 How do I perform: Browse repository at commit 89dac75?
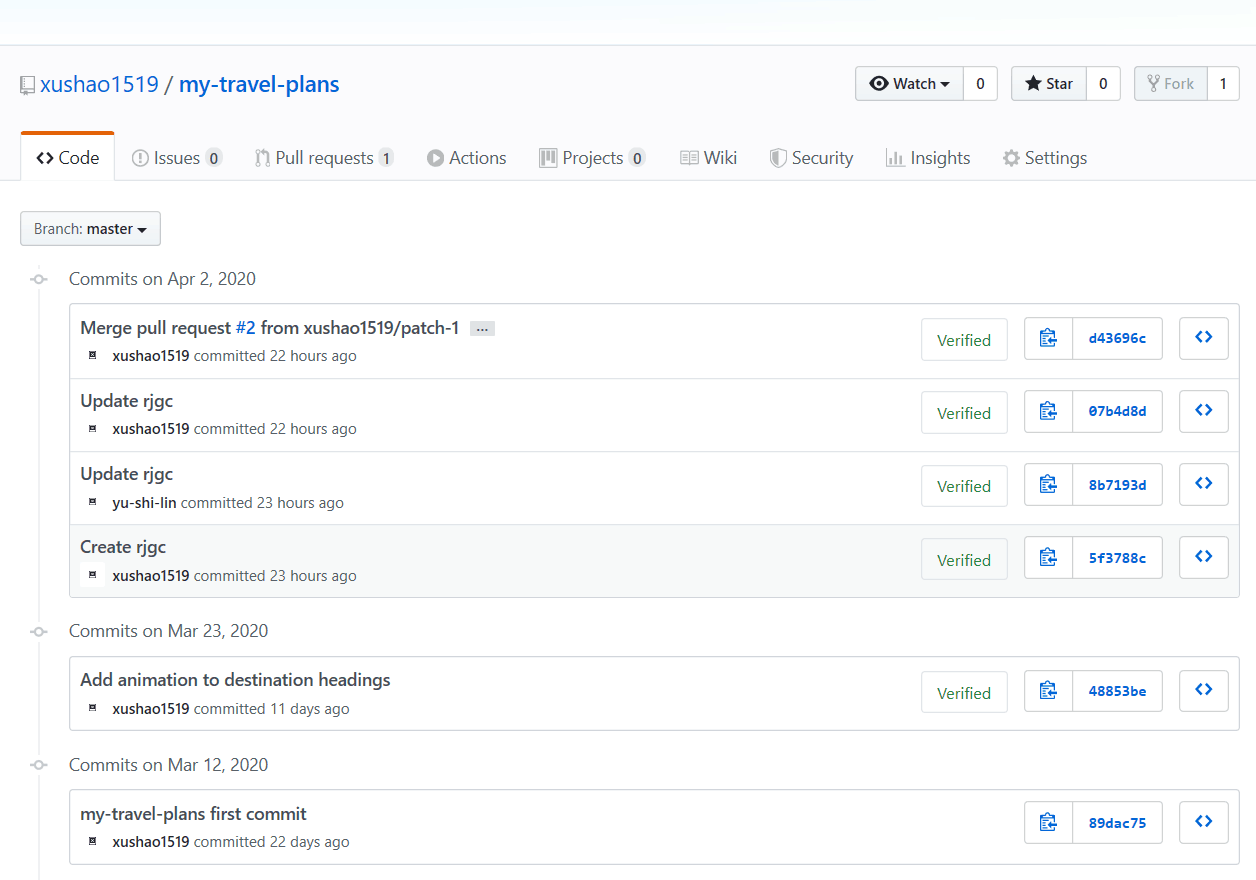click(x=1204, y=823)
